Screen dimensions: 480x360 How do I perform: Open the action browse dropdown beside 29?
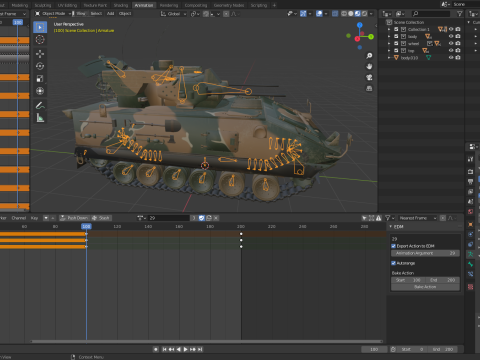tap(142, 218)
